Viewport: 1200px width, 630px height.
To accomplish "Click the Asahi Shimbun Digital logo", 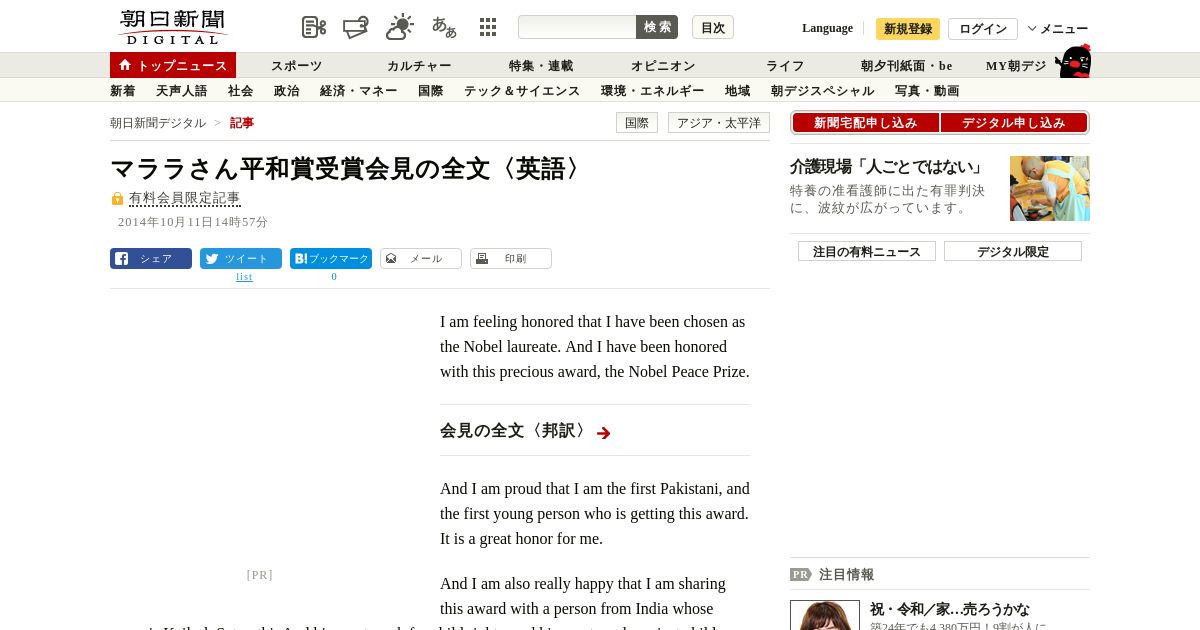I will coord(173,27).
